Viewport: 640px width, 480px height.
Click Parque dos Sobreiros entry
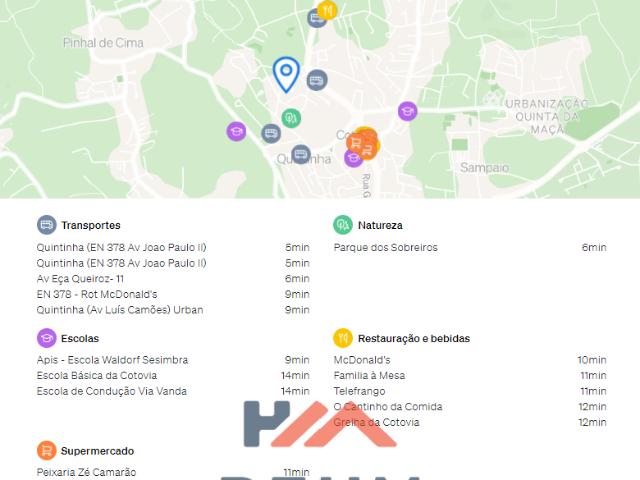pos(470,247)
